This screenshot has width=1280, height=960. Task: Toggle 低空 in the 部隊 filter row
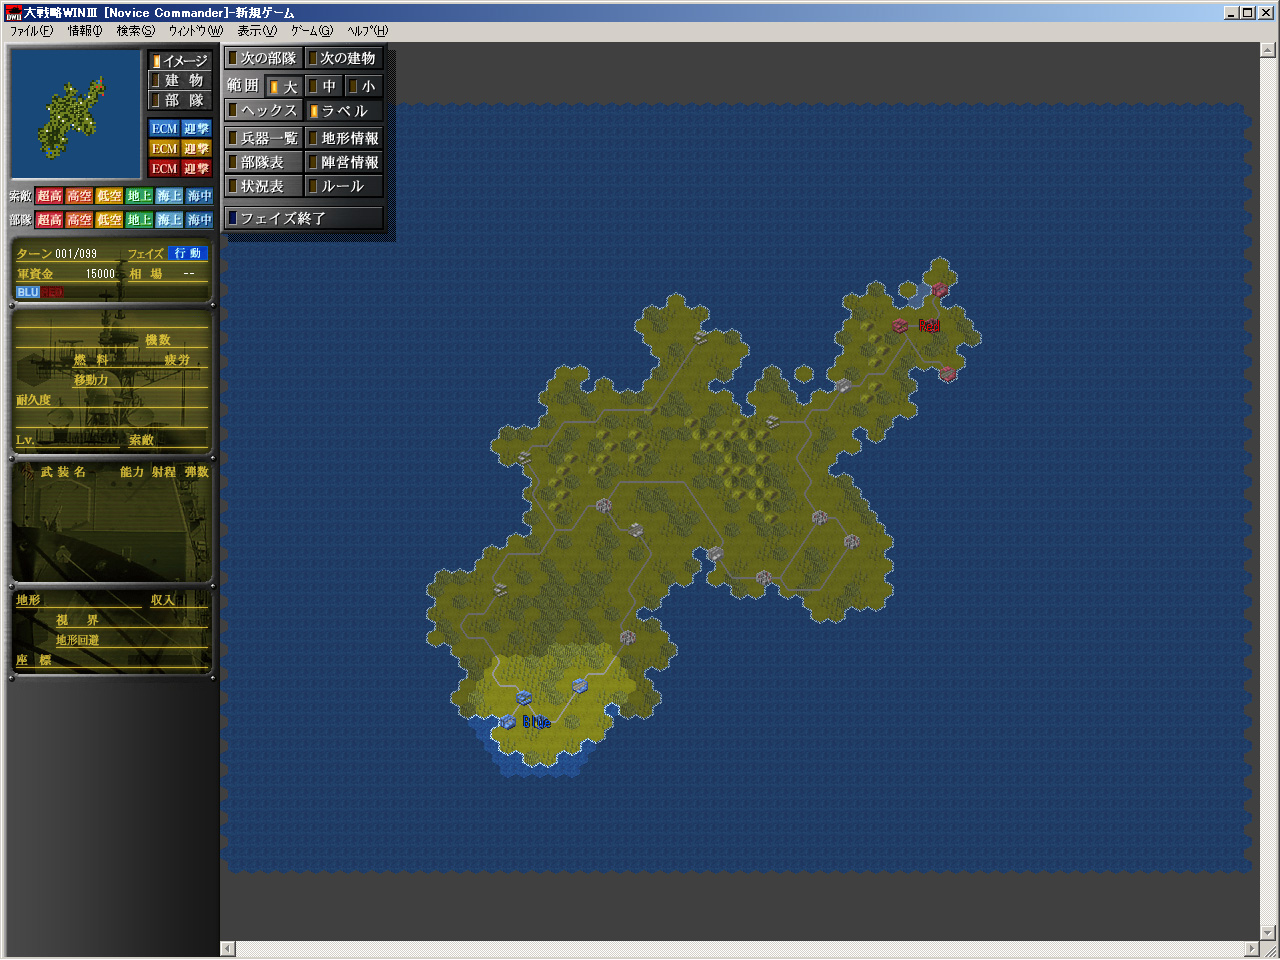click(x=109, y=220)
